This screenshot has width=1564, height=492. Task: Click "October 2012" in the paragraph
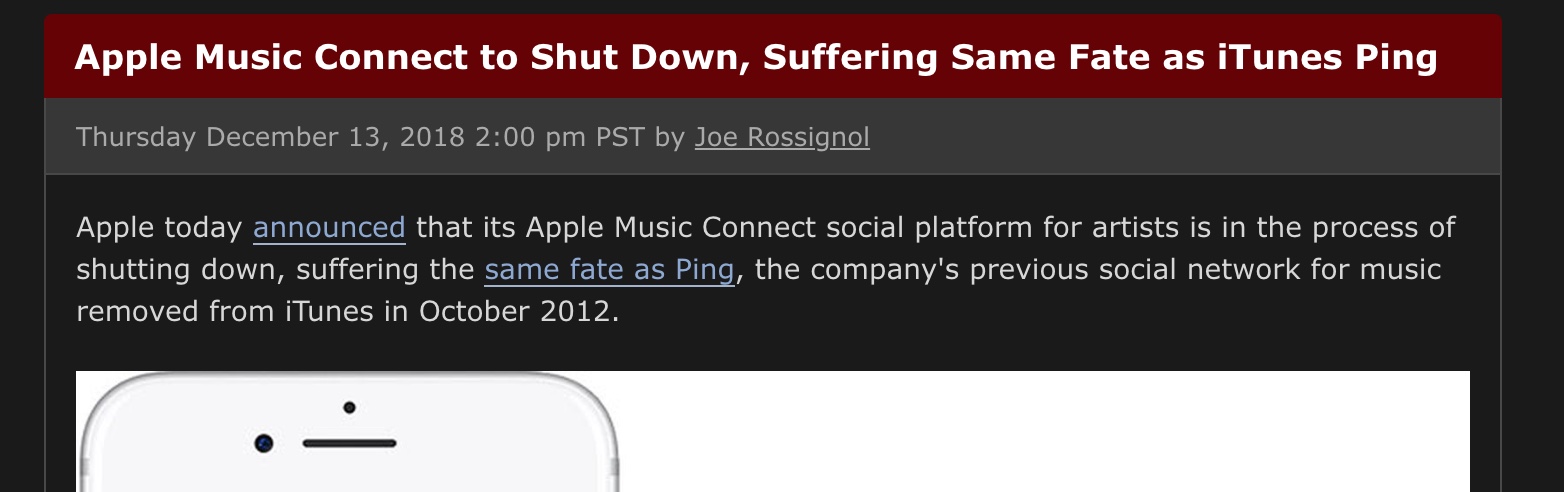pyautogui.click(x=515, y=312)
